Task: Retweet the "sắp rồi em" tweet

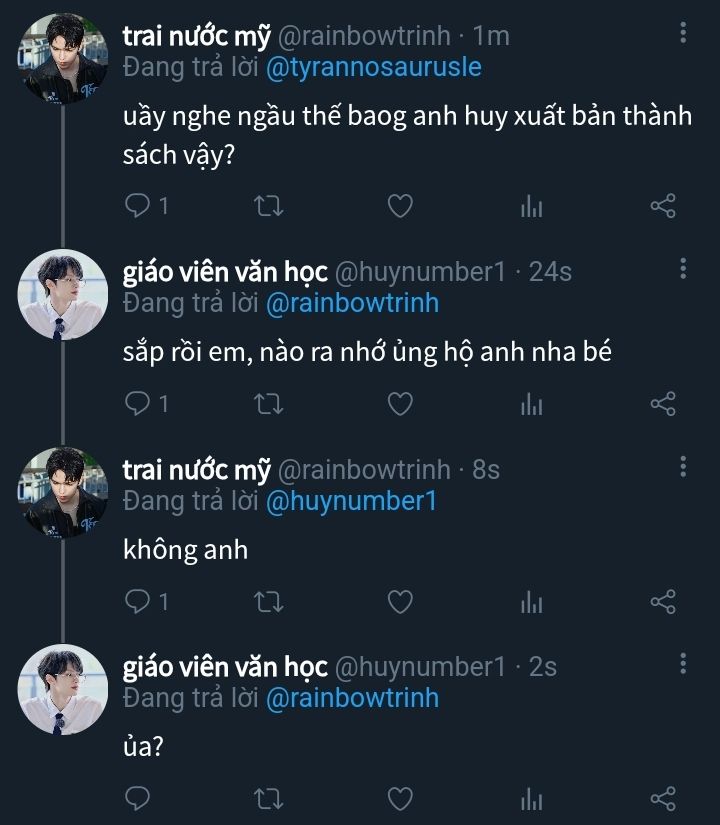Action: click(x=269, y=403)
